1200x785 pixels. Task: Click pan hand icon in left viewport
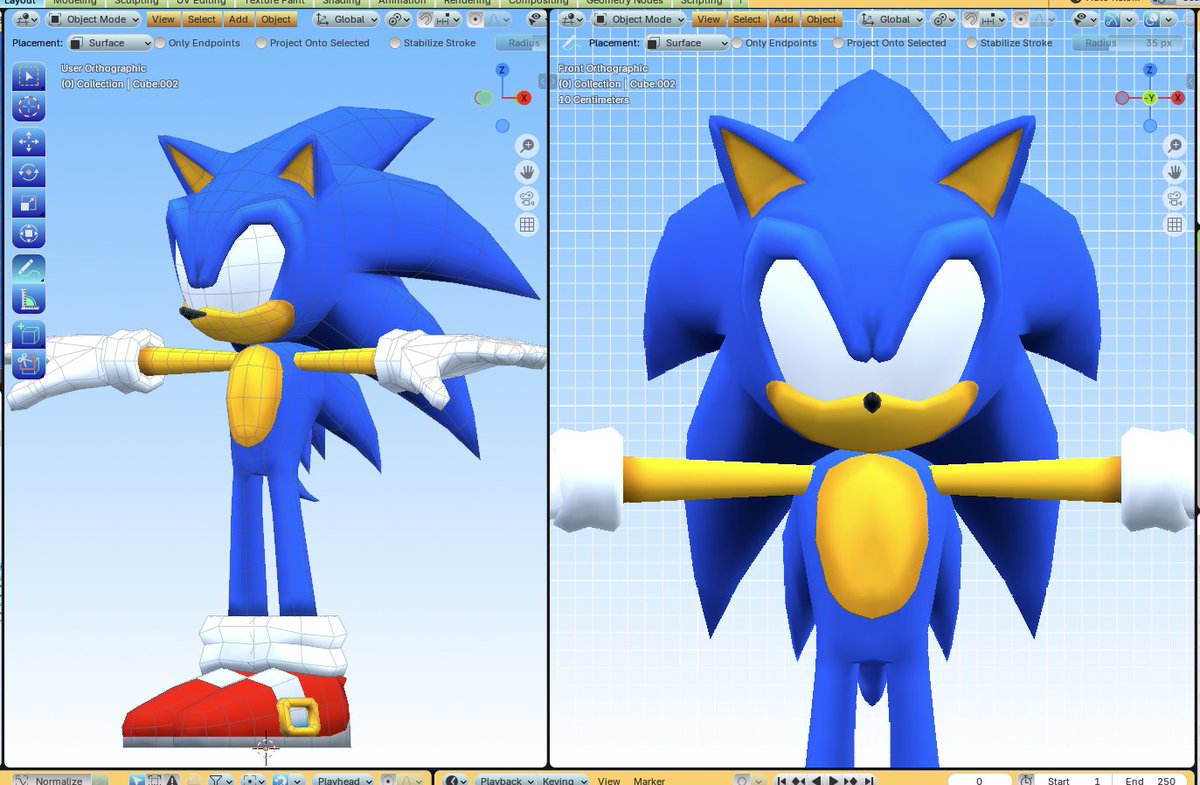point(527,172)
